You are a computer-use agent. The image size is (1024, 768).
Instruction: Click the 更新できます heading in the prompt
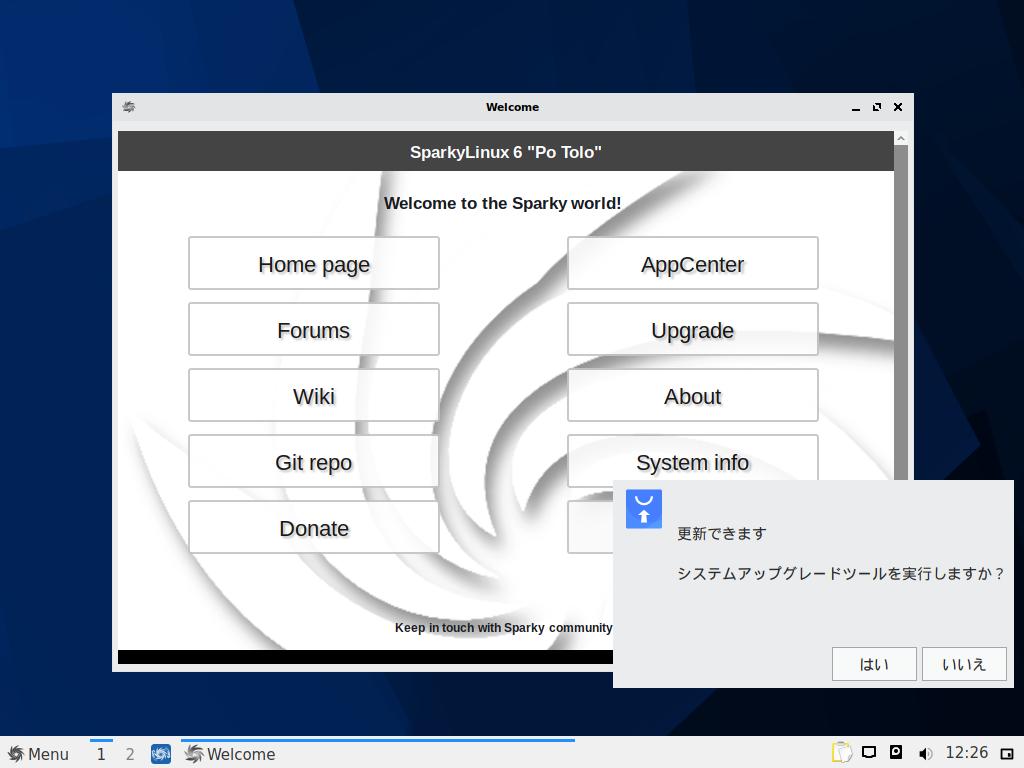[x=722, y=534]
